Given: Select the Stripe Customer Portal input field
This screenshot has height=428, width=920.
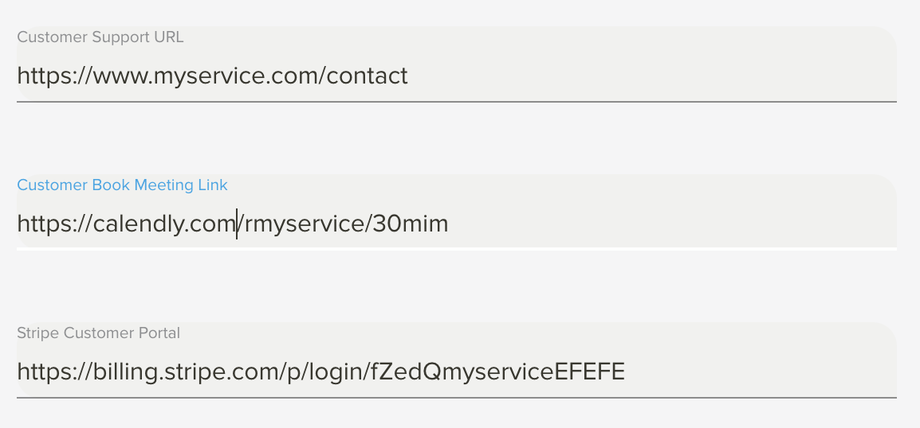Looking at the screenshot, I should pos(456,372).
